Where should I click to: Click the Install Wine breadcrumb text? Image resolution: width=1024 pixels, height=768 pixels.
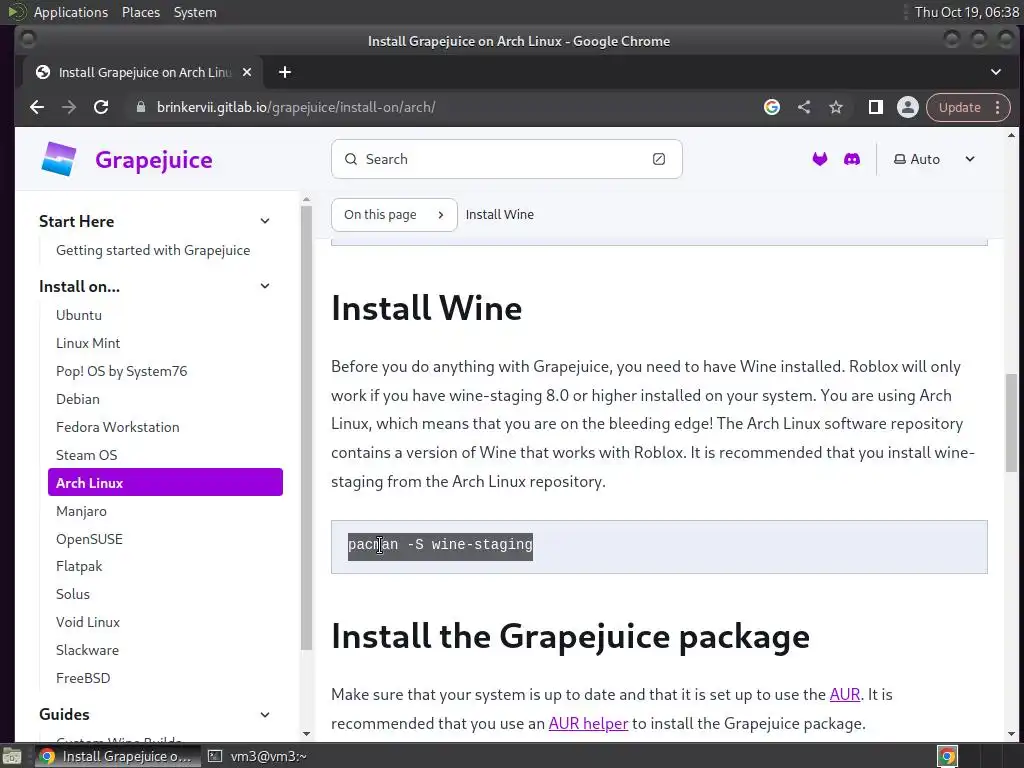(x=500, y=215)
